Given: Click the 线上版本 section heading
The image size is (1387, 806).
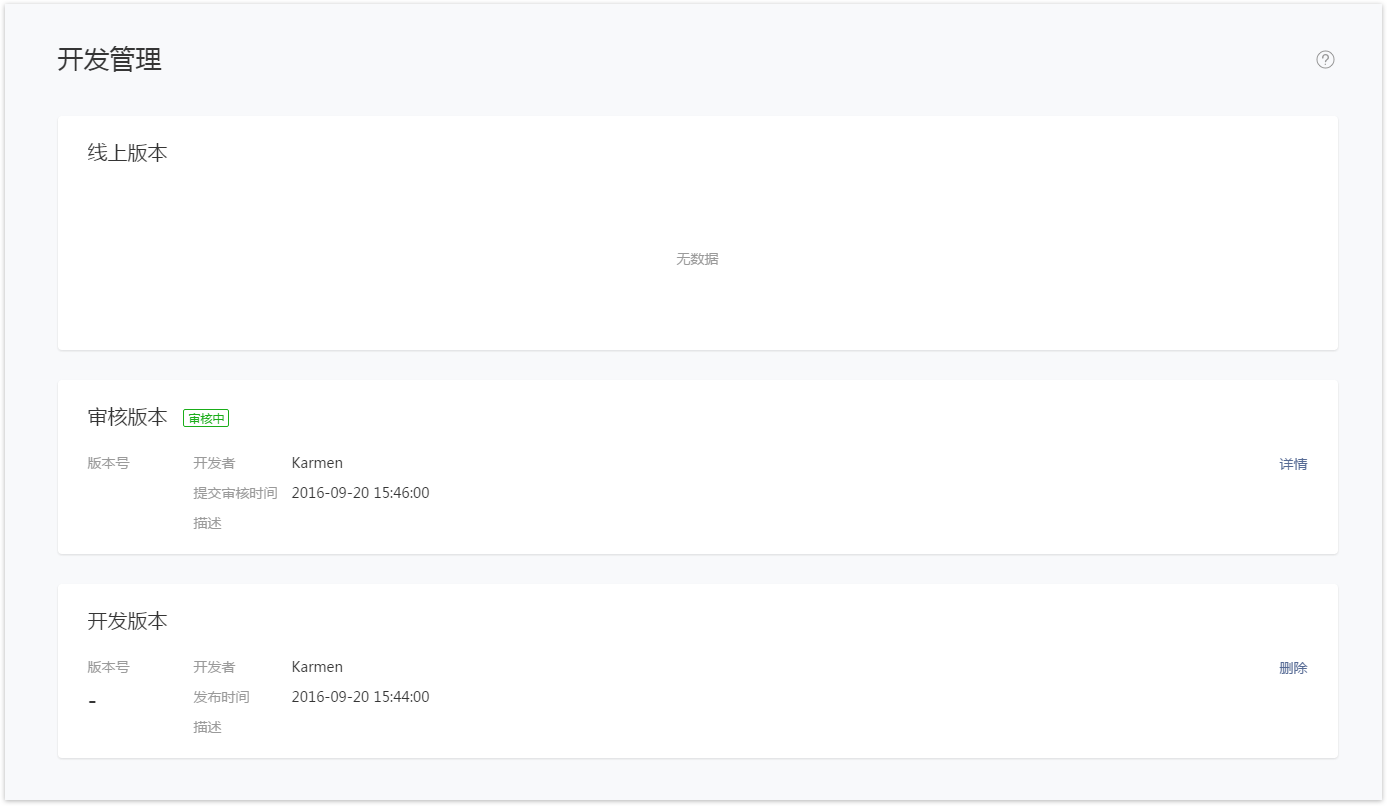Looking at the screenshot, I should [x=128, y=153].
